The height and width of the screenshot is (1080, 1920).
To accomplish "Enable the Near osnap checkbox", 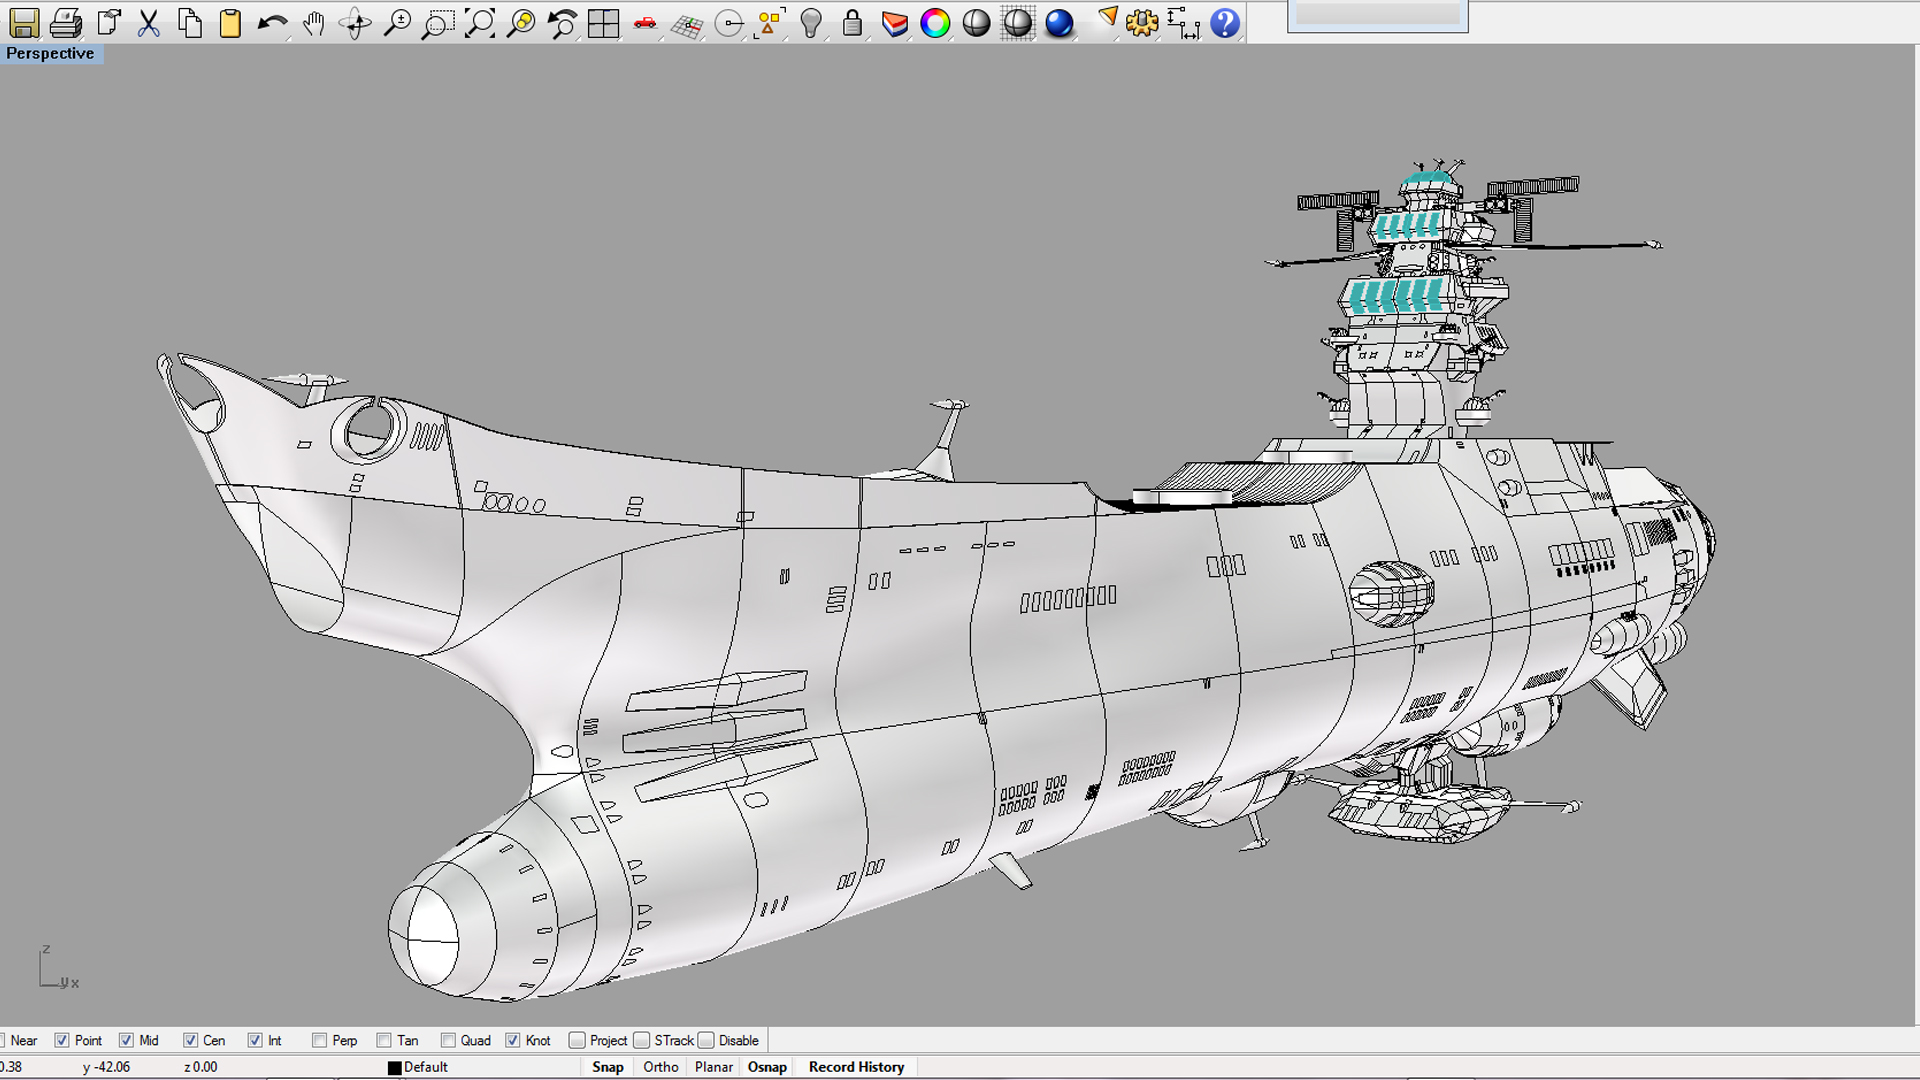I will click(3, 1040).
